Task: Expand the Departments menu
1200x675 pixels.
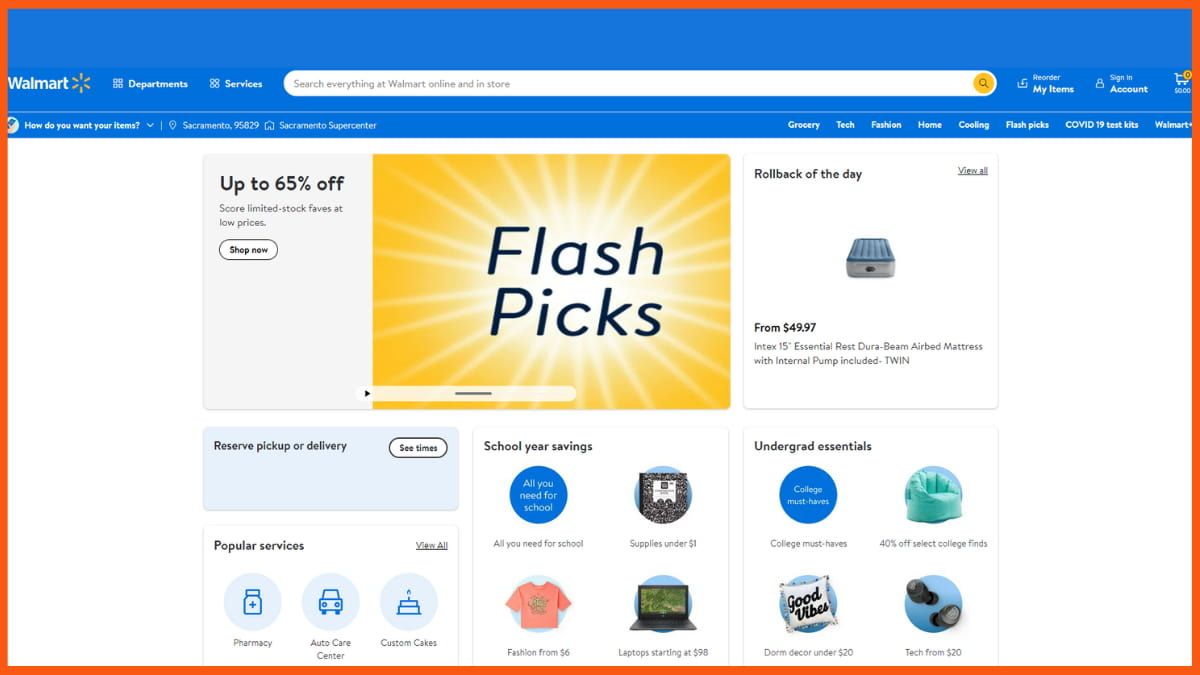Action: click(x=150, y=84)
